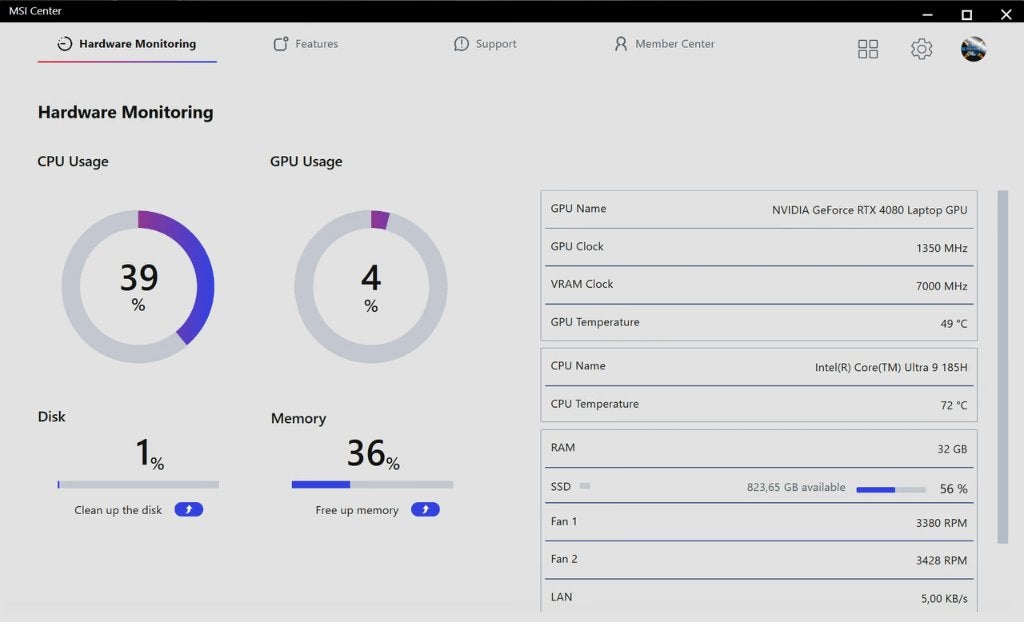Switch to the Features tab
Image resolution: width=1024 pixels, height=622 pixels.
tap(306, 44)
